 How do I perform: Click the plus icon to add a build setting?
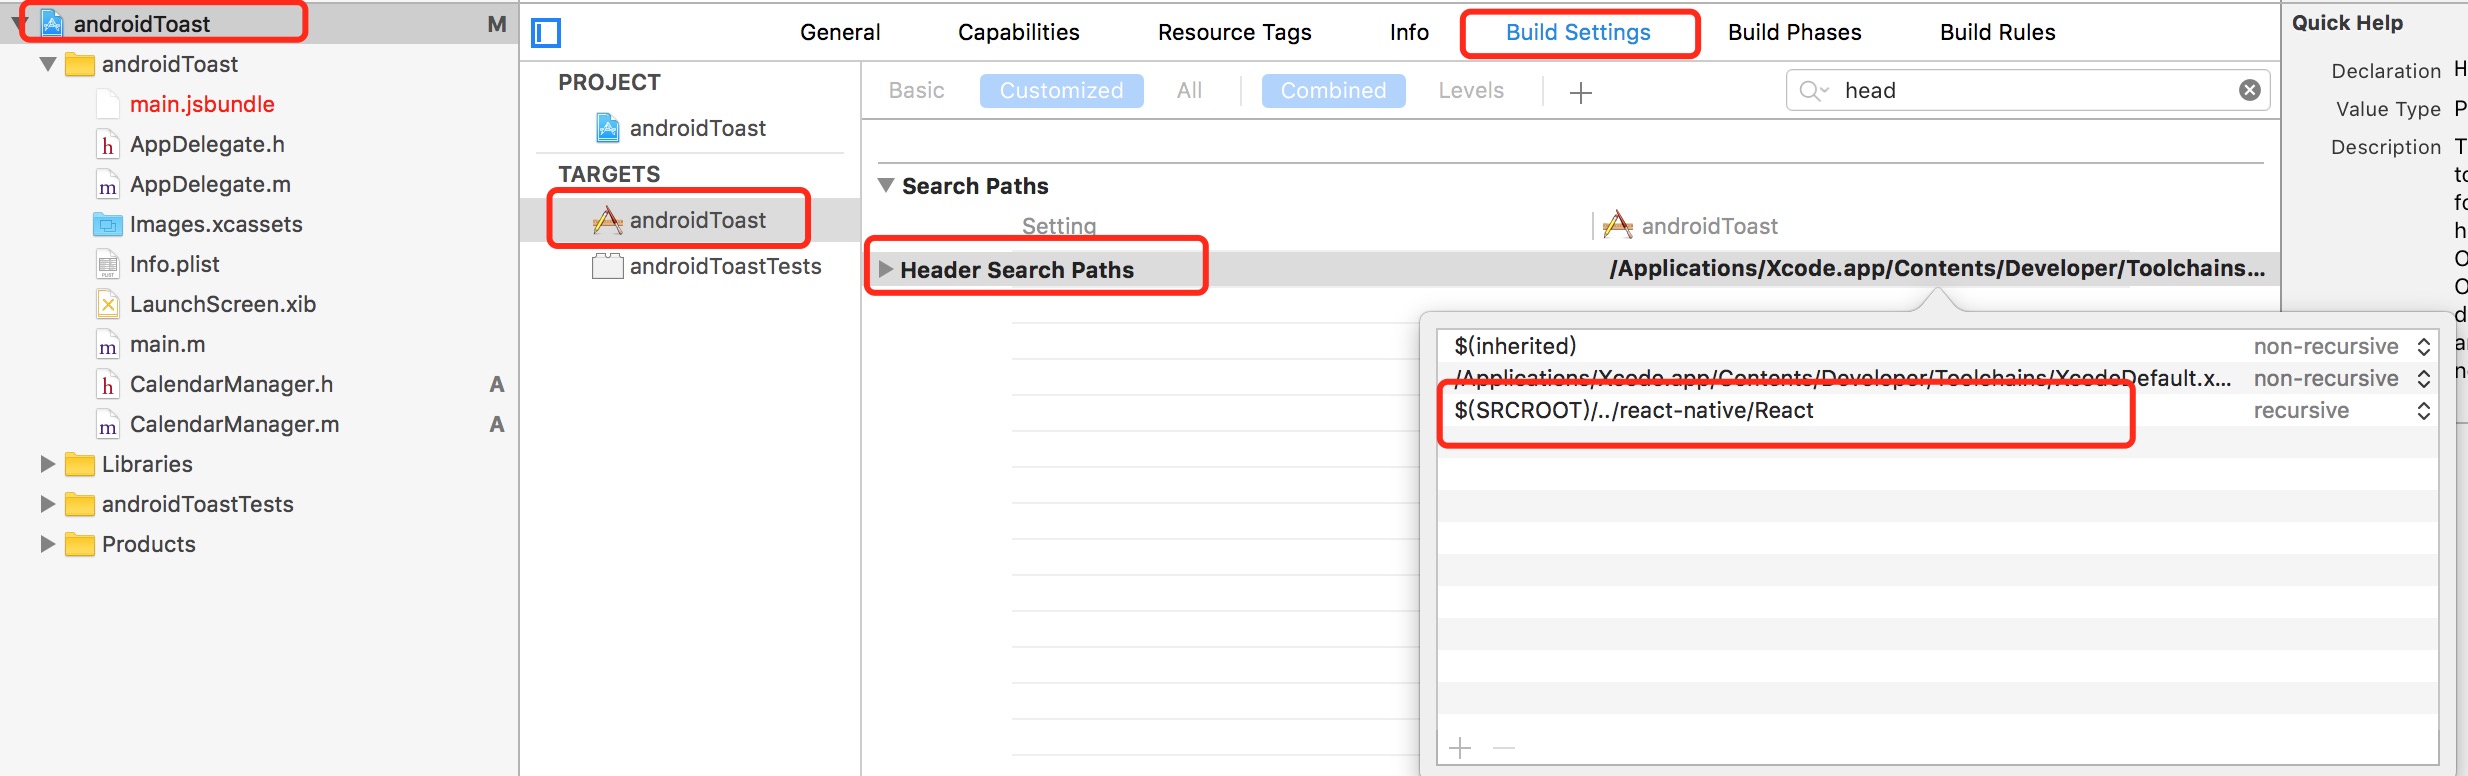click(1581, 93)
